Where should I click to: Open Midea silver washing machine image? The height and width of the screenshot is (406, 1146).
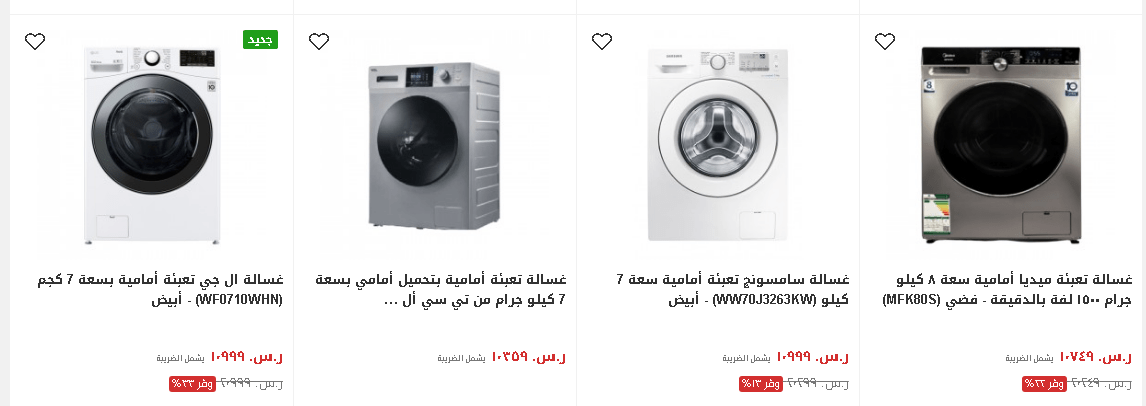pyautogui.click(x=1001, y=145)
